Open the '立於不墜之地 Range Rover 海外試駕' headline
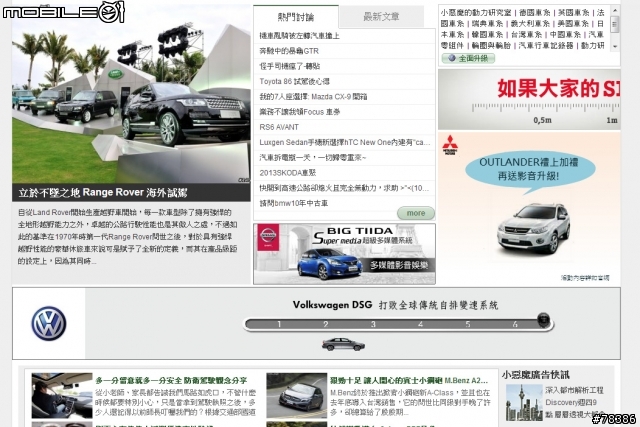The height and width of the screenshot is (427, 640). pos(102,193)
